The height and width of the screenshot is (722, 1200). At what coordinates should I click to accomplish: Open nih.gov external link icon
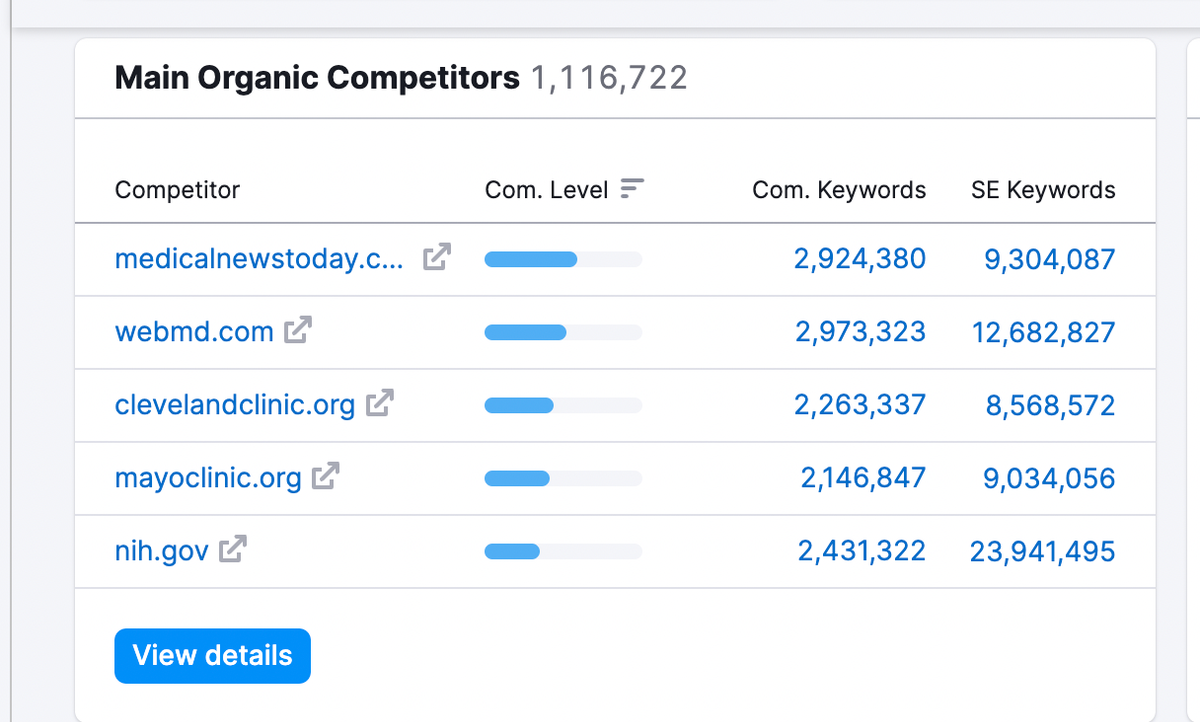click(x=233, y=549)
